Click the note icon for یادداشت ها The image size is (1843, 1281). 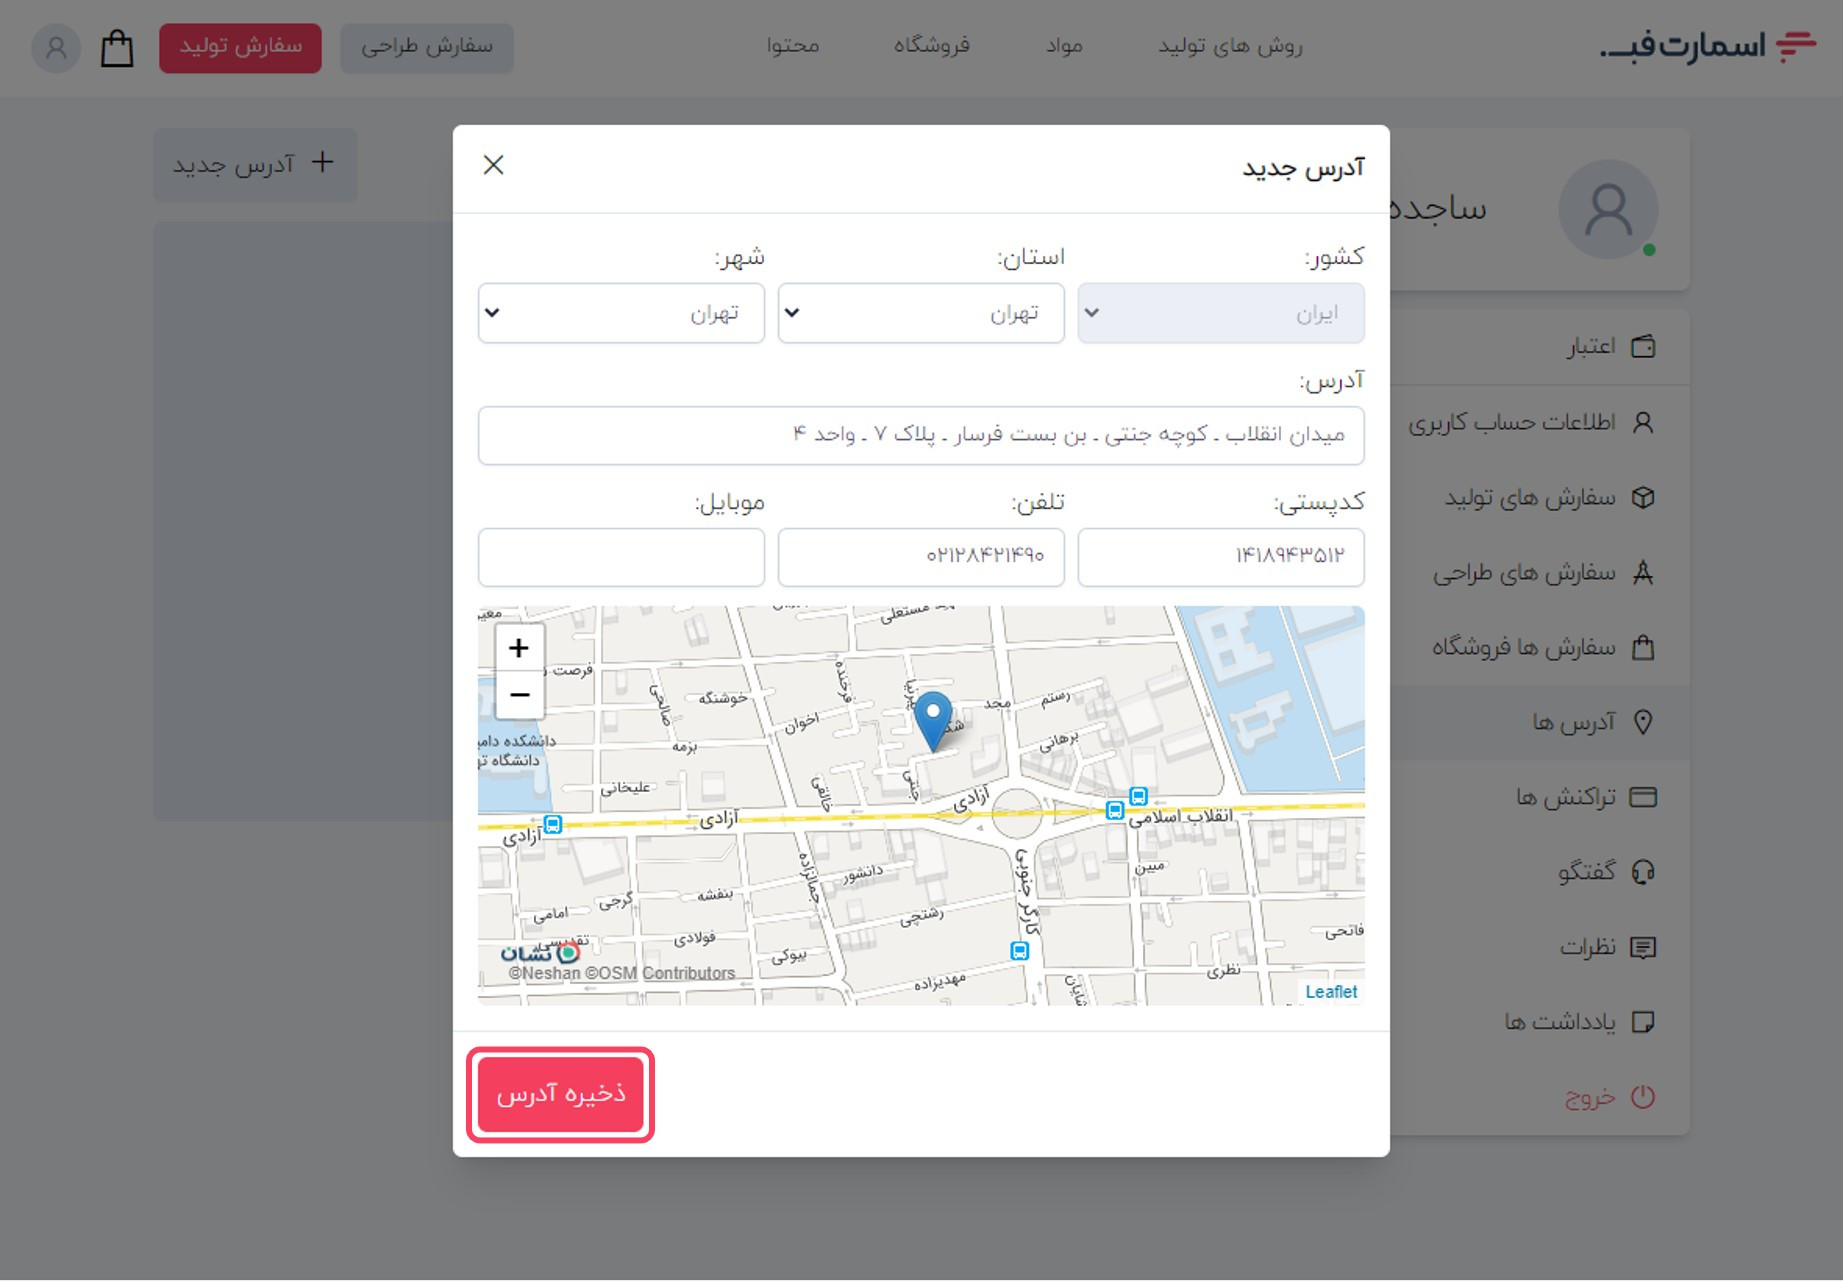click(1643, 1022)
